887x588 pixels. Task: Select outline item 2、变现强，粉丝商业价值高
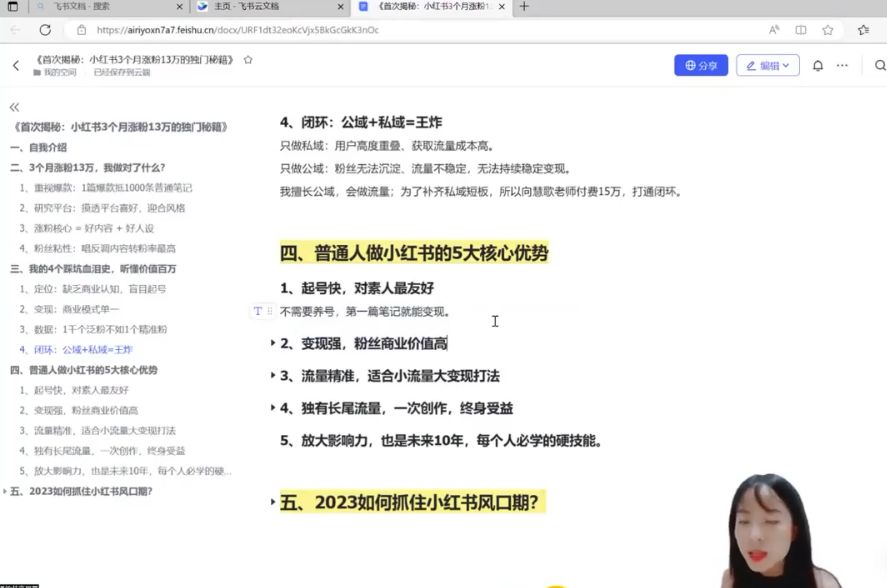pos(79,410)
